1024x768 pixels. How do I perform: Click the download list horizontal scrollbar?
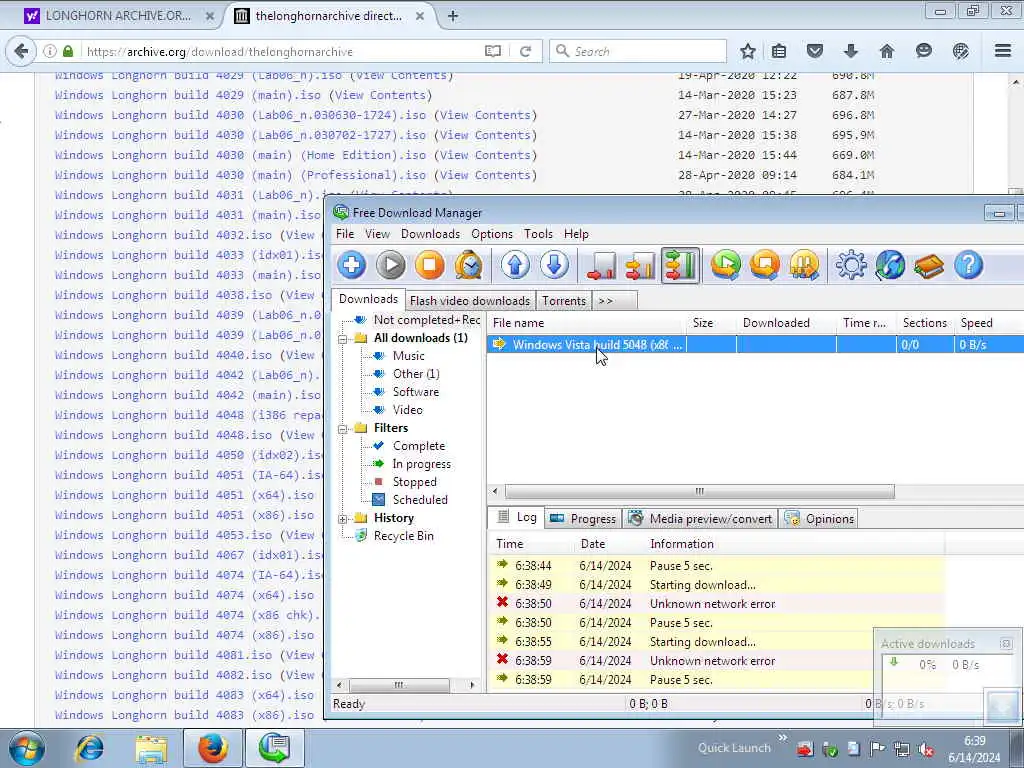coord(699,491)
